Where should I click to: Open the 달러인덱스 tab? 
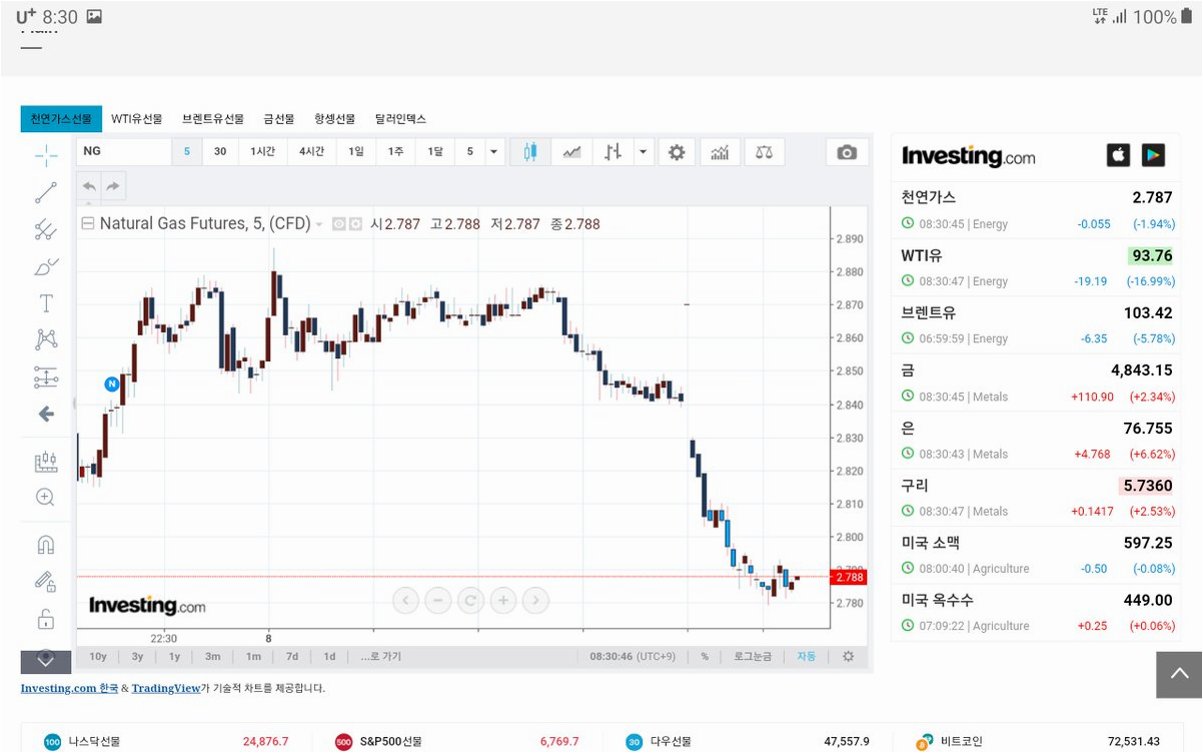click(x=401, y=119)
